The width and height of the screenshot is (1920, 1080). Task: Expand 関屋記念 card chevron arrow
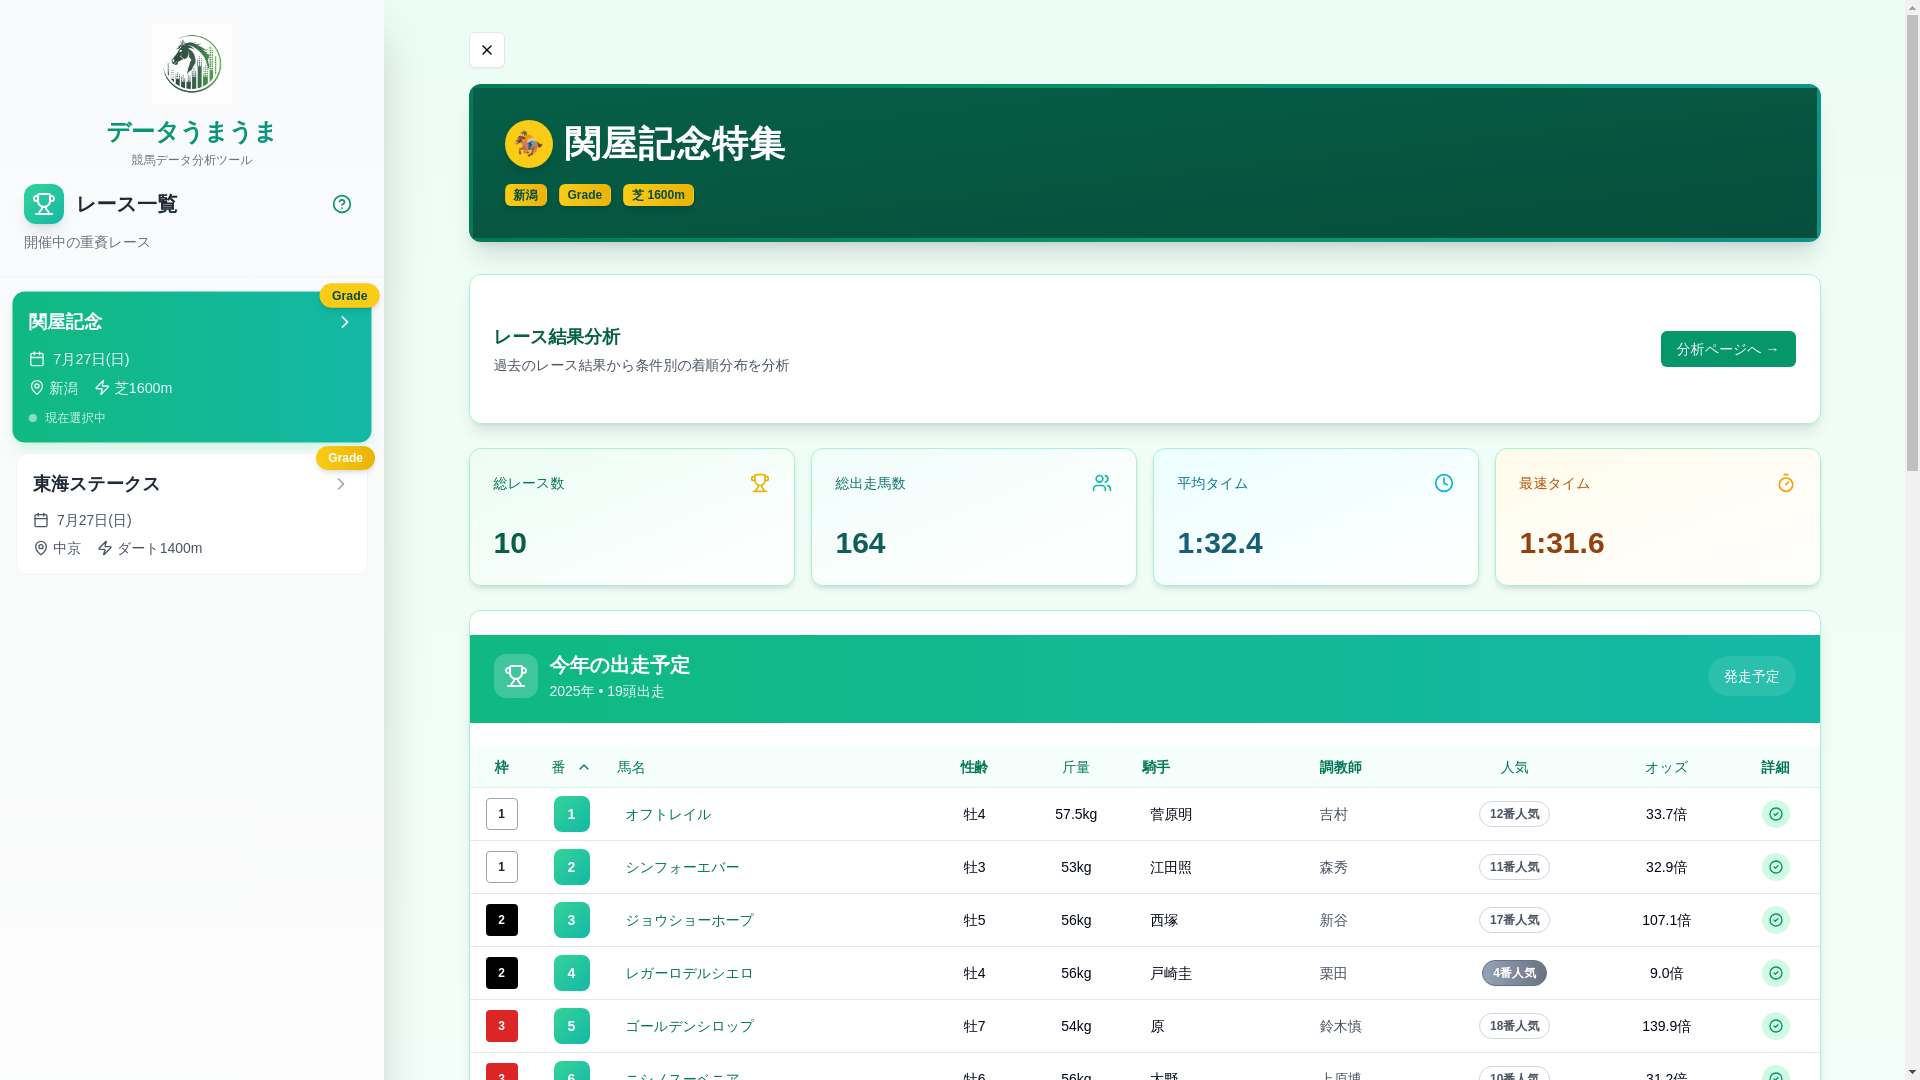click(345, 322)
